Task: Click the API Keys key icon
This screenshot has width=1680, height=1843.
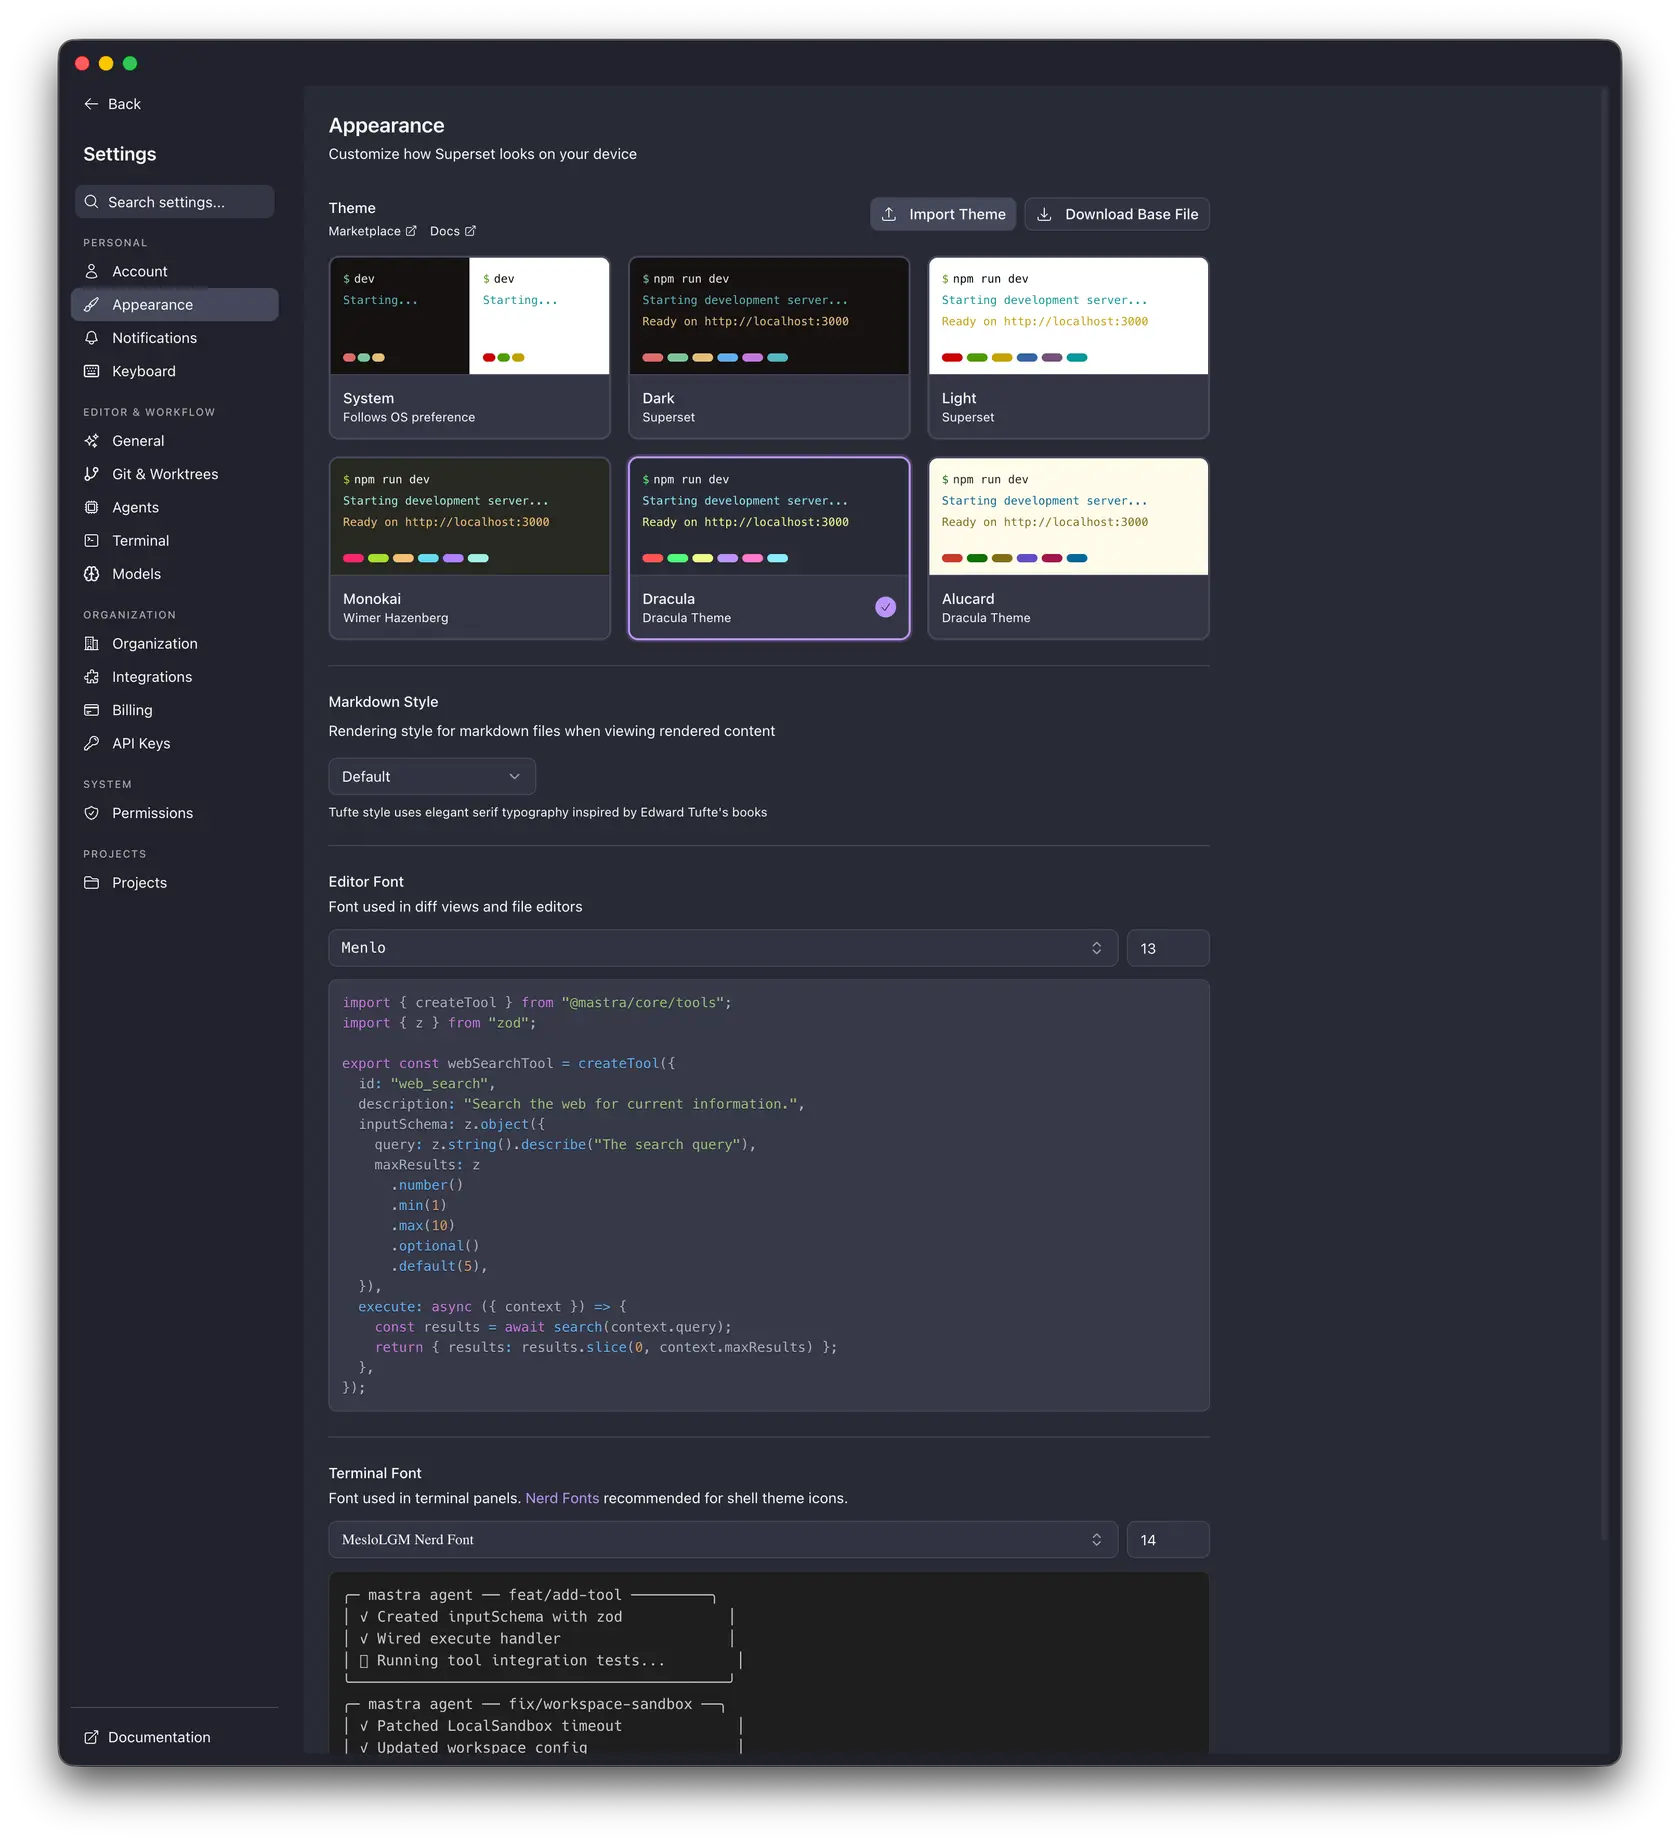Action: [x=91, y=743]
